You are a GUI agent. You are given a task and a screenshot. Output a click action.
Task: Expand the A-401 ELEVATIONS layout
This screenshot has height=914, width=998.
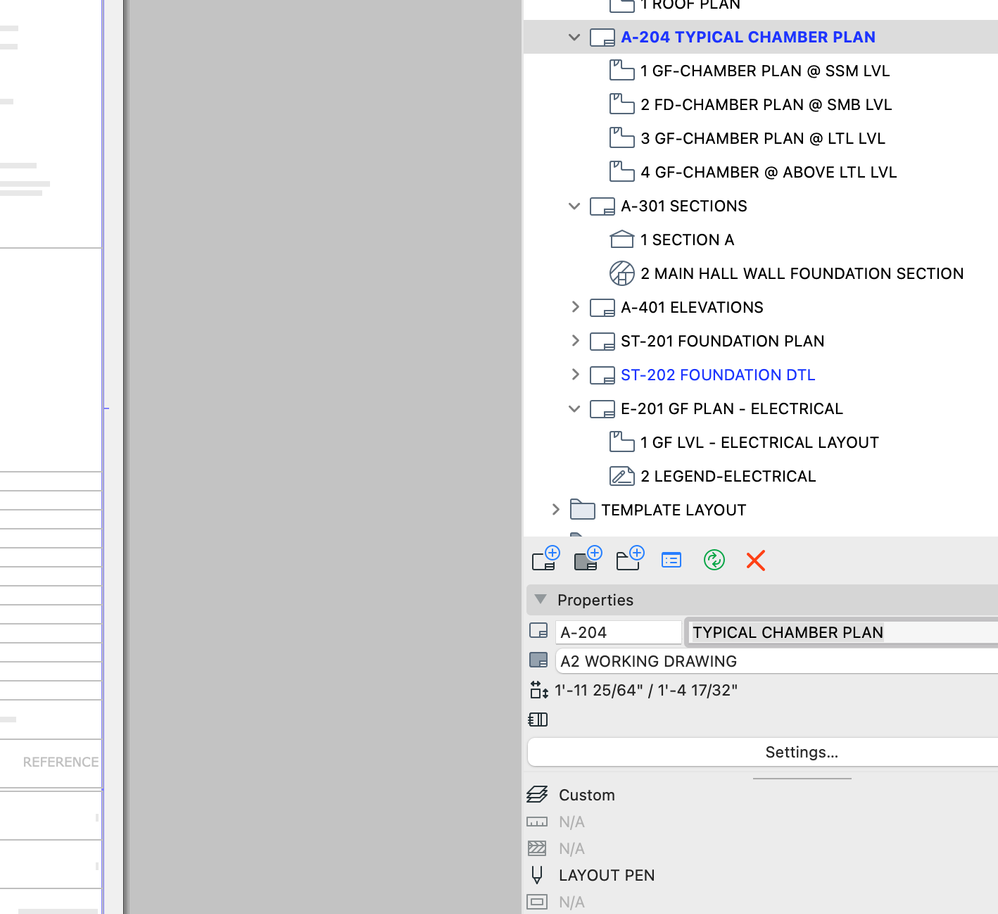pyautogui.click(x=575, y=307)
